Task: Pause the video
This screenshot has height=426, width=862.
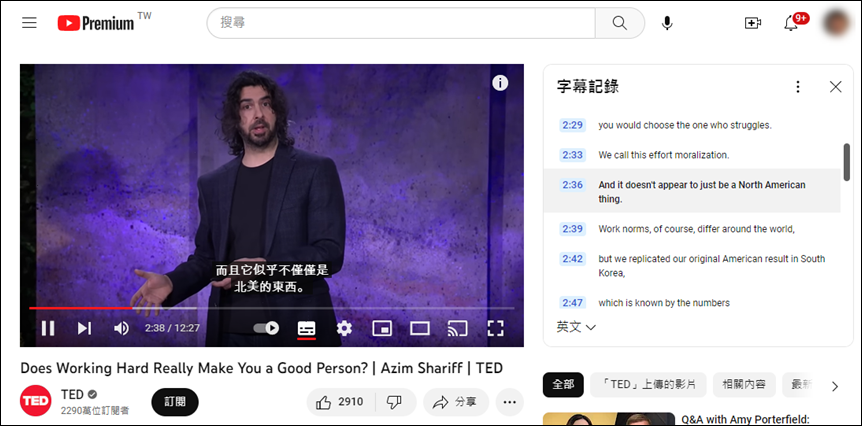Action: 48,329
